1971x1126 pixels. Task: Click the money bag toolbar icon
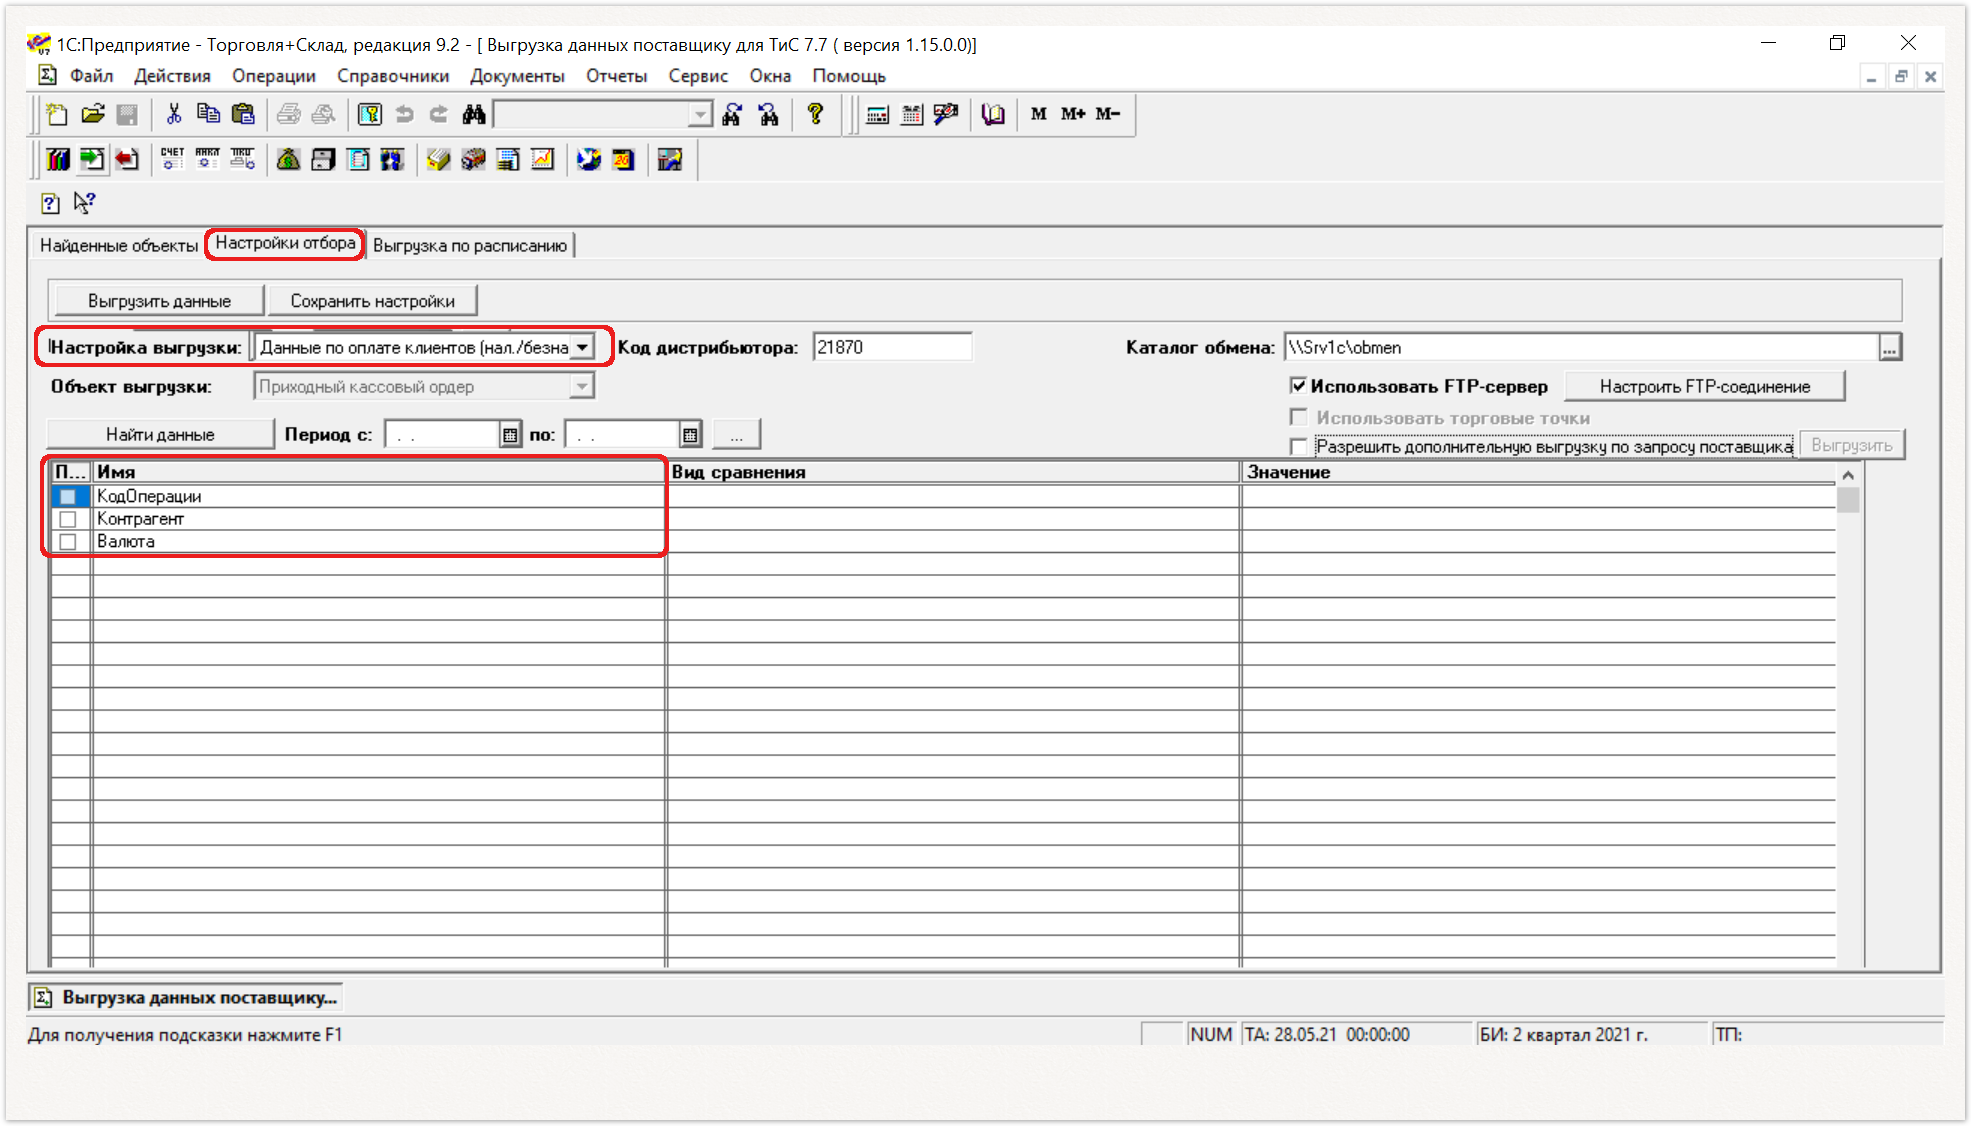288,159
